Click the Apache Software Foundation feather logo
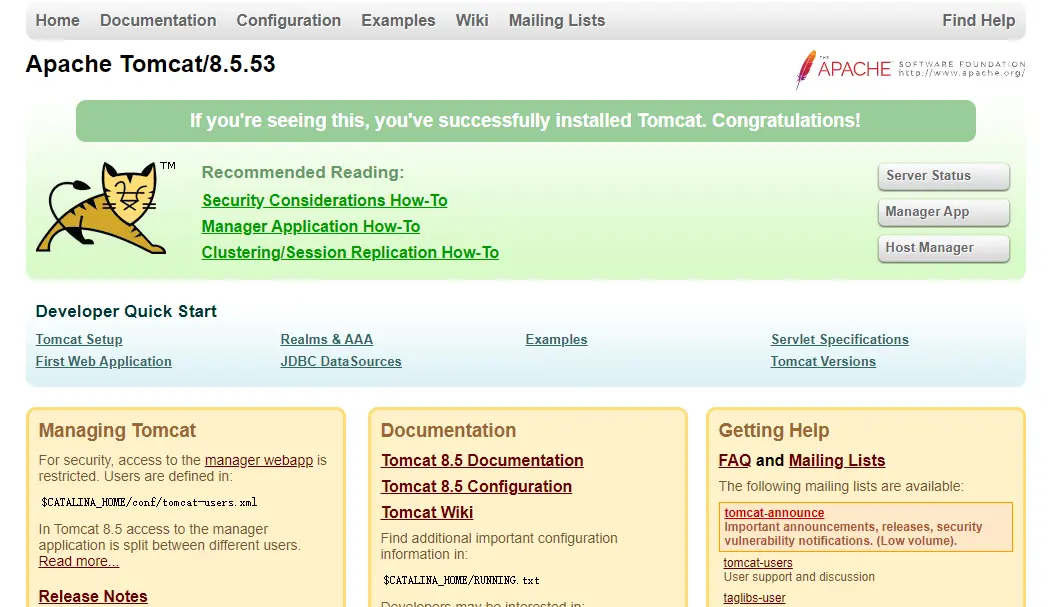1064x607 pixels. point(910,69)
